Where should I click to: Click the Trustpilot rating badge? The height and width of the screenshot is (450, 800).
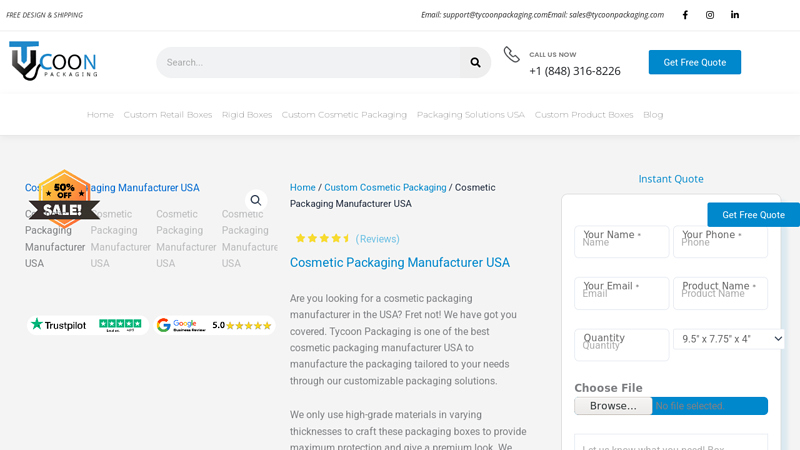click(x=86, y=325)
